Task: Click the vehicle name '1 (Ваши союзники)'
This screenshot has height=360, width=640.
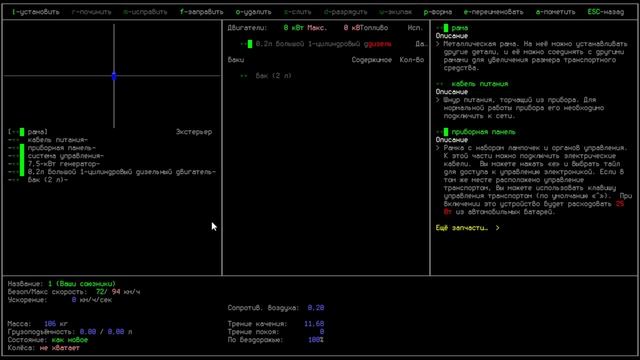Action: 82,284
